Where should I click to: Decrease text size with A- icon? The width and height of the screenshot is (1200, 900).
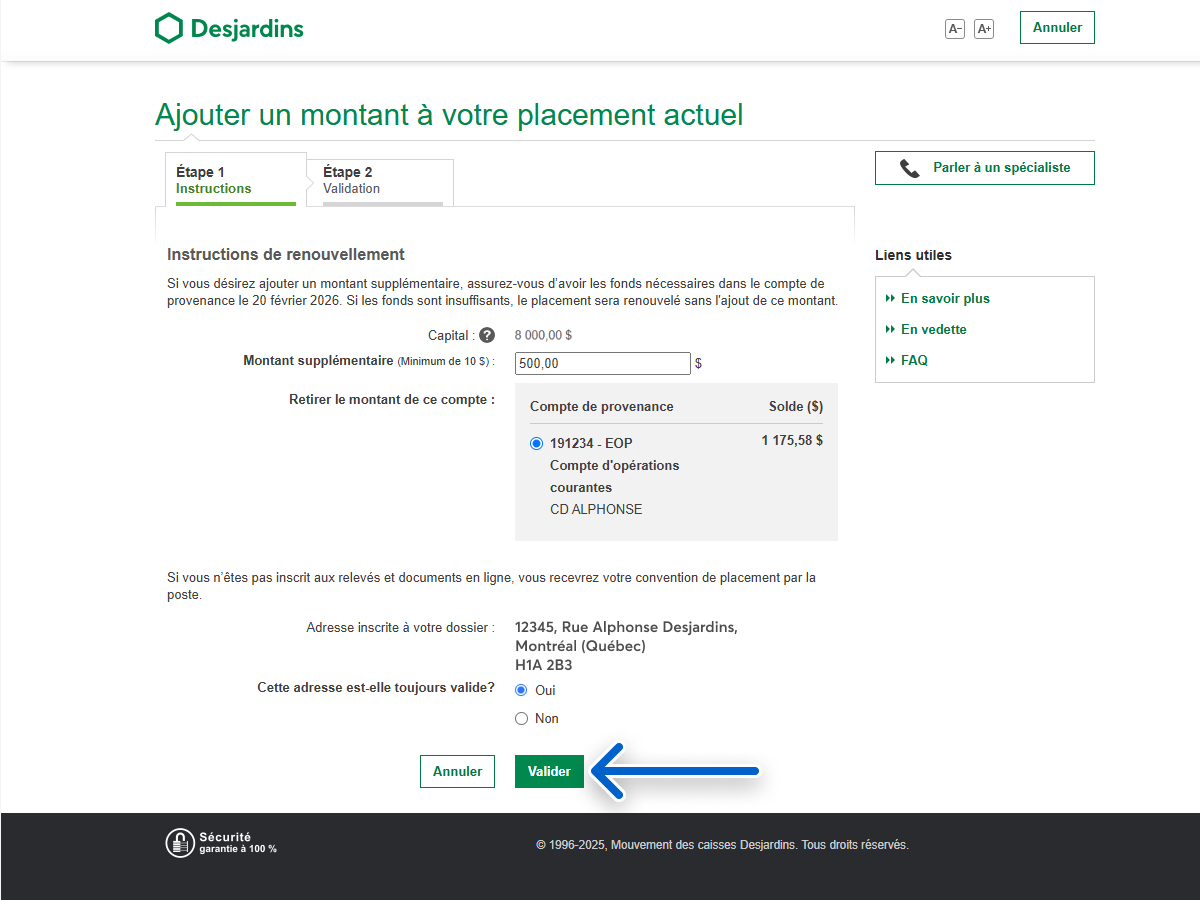tap(955, 29)
